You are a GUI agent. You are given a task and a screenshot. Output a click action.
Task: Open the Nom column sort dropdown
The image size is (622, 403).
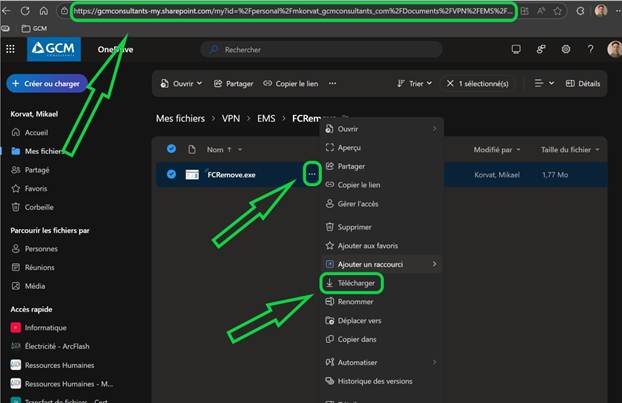pyautogui.click(x=240, y=150)
